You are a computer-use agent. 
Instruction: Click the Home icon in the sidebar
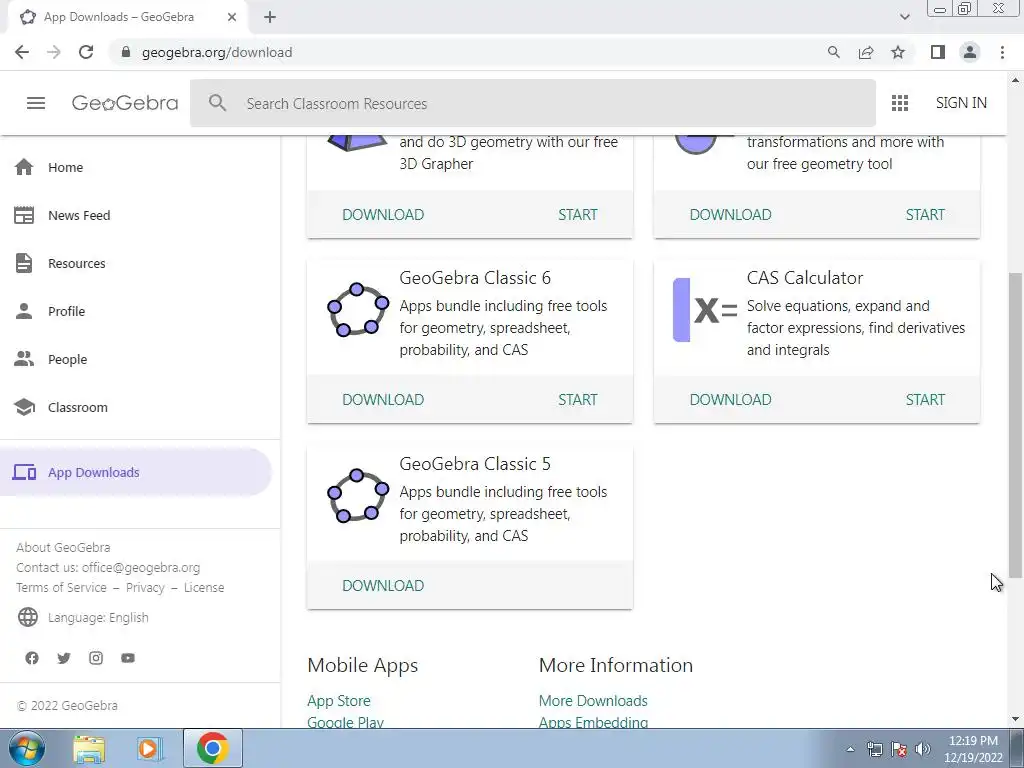24,167
